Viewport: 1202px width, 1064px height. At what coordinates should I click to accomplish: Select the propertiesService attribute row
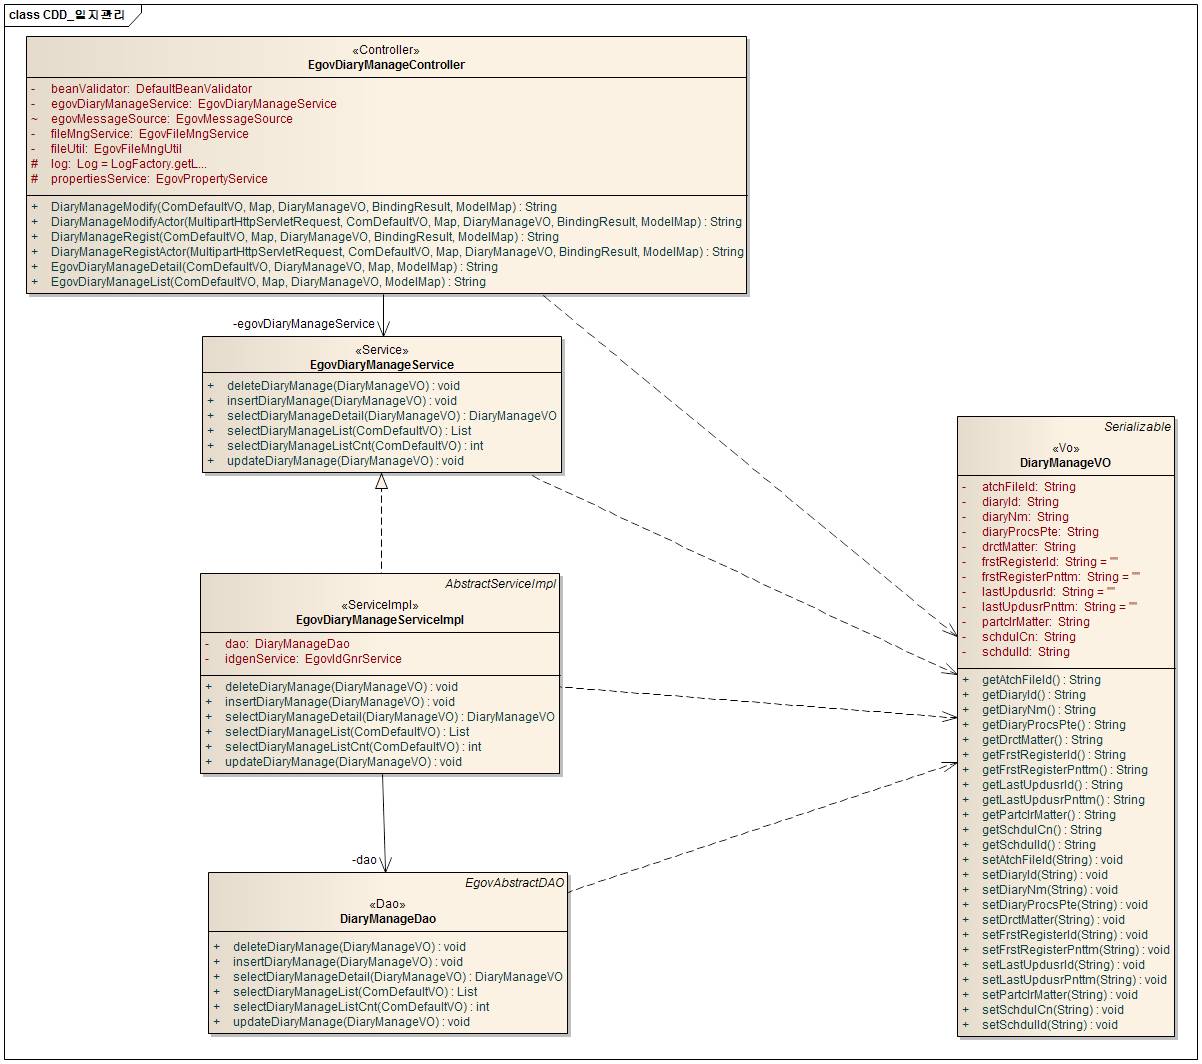coord(159,179)
